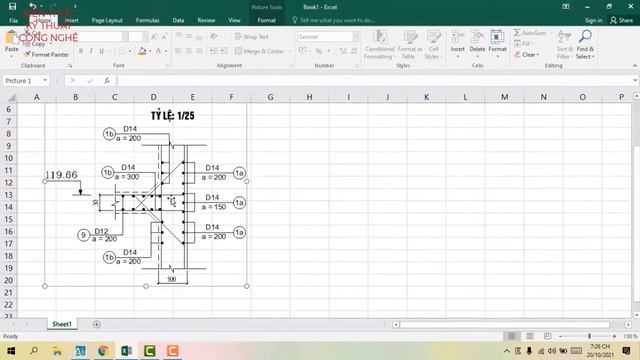Screen dimensions: 640x360
Task: Open Sort & Filter menu
Action: pos(564,44)
